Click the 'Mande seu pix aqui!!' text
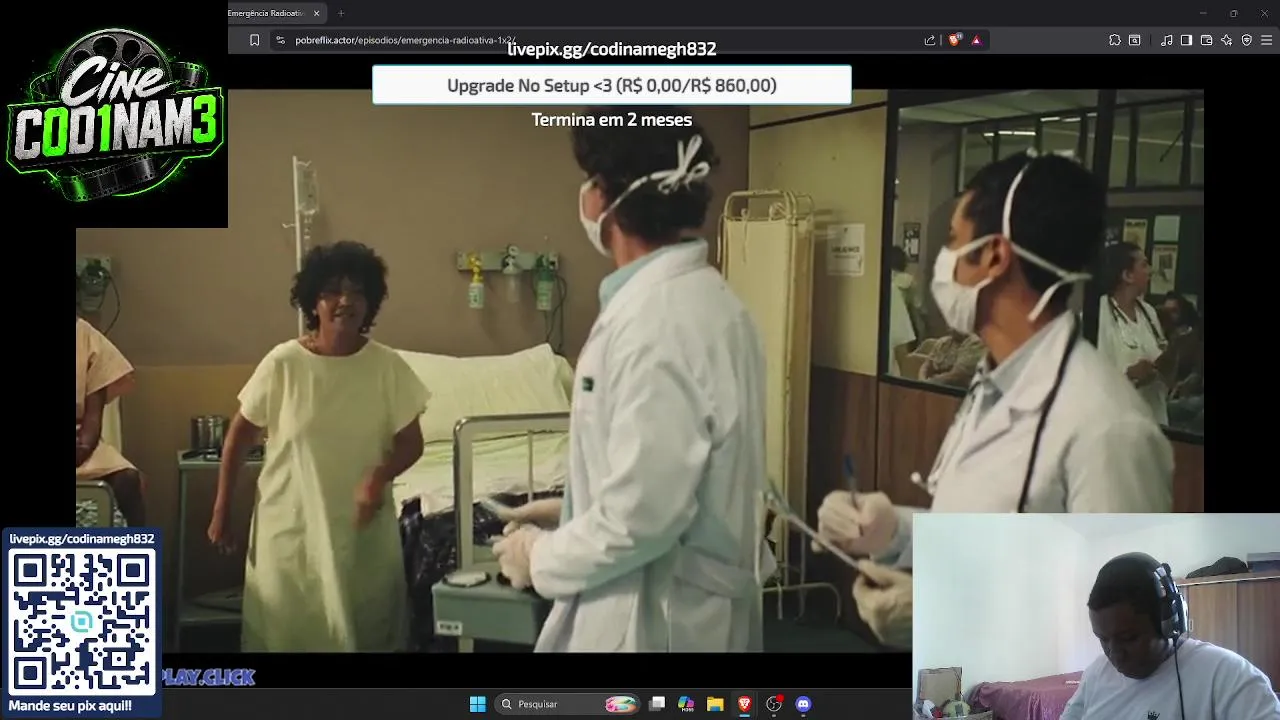Image resolution: width=1280 pixels, height=720 pixels. coord(70,706)
